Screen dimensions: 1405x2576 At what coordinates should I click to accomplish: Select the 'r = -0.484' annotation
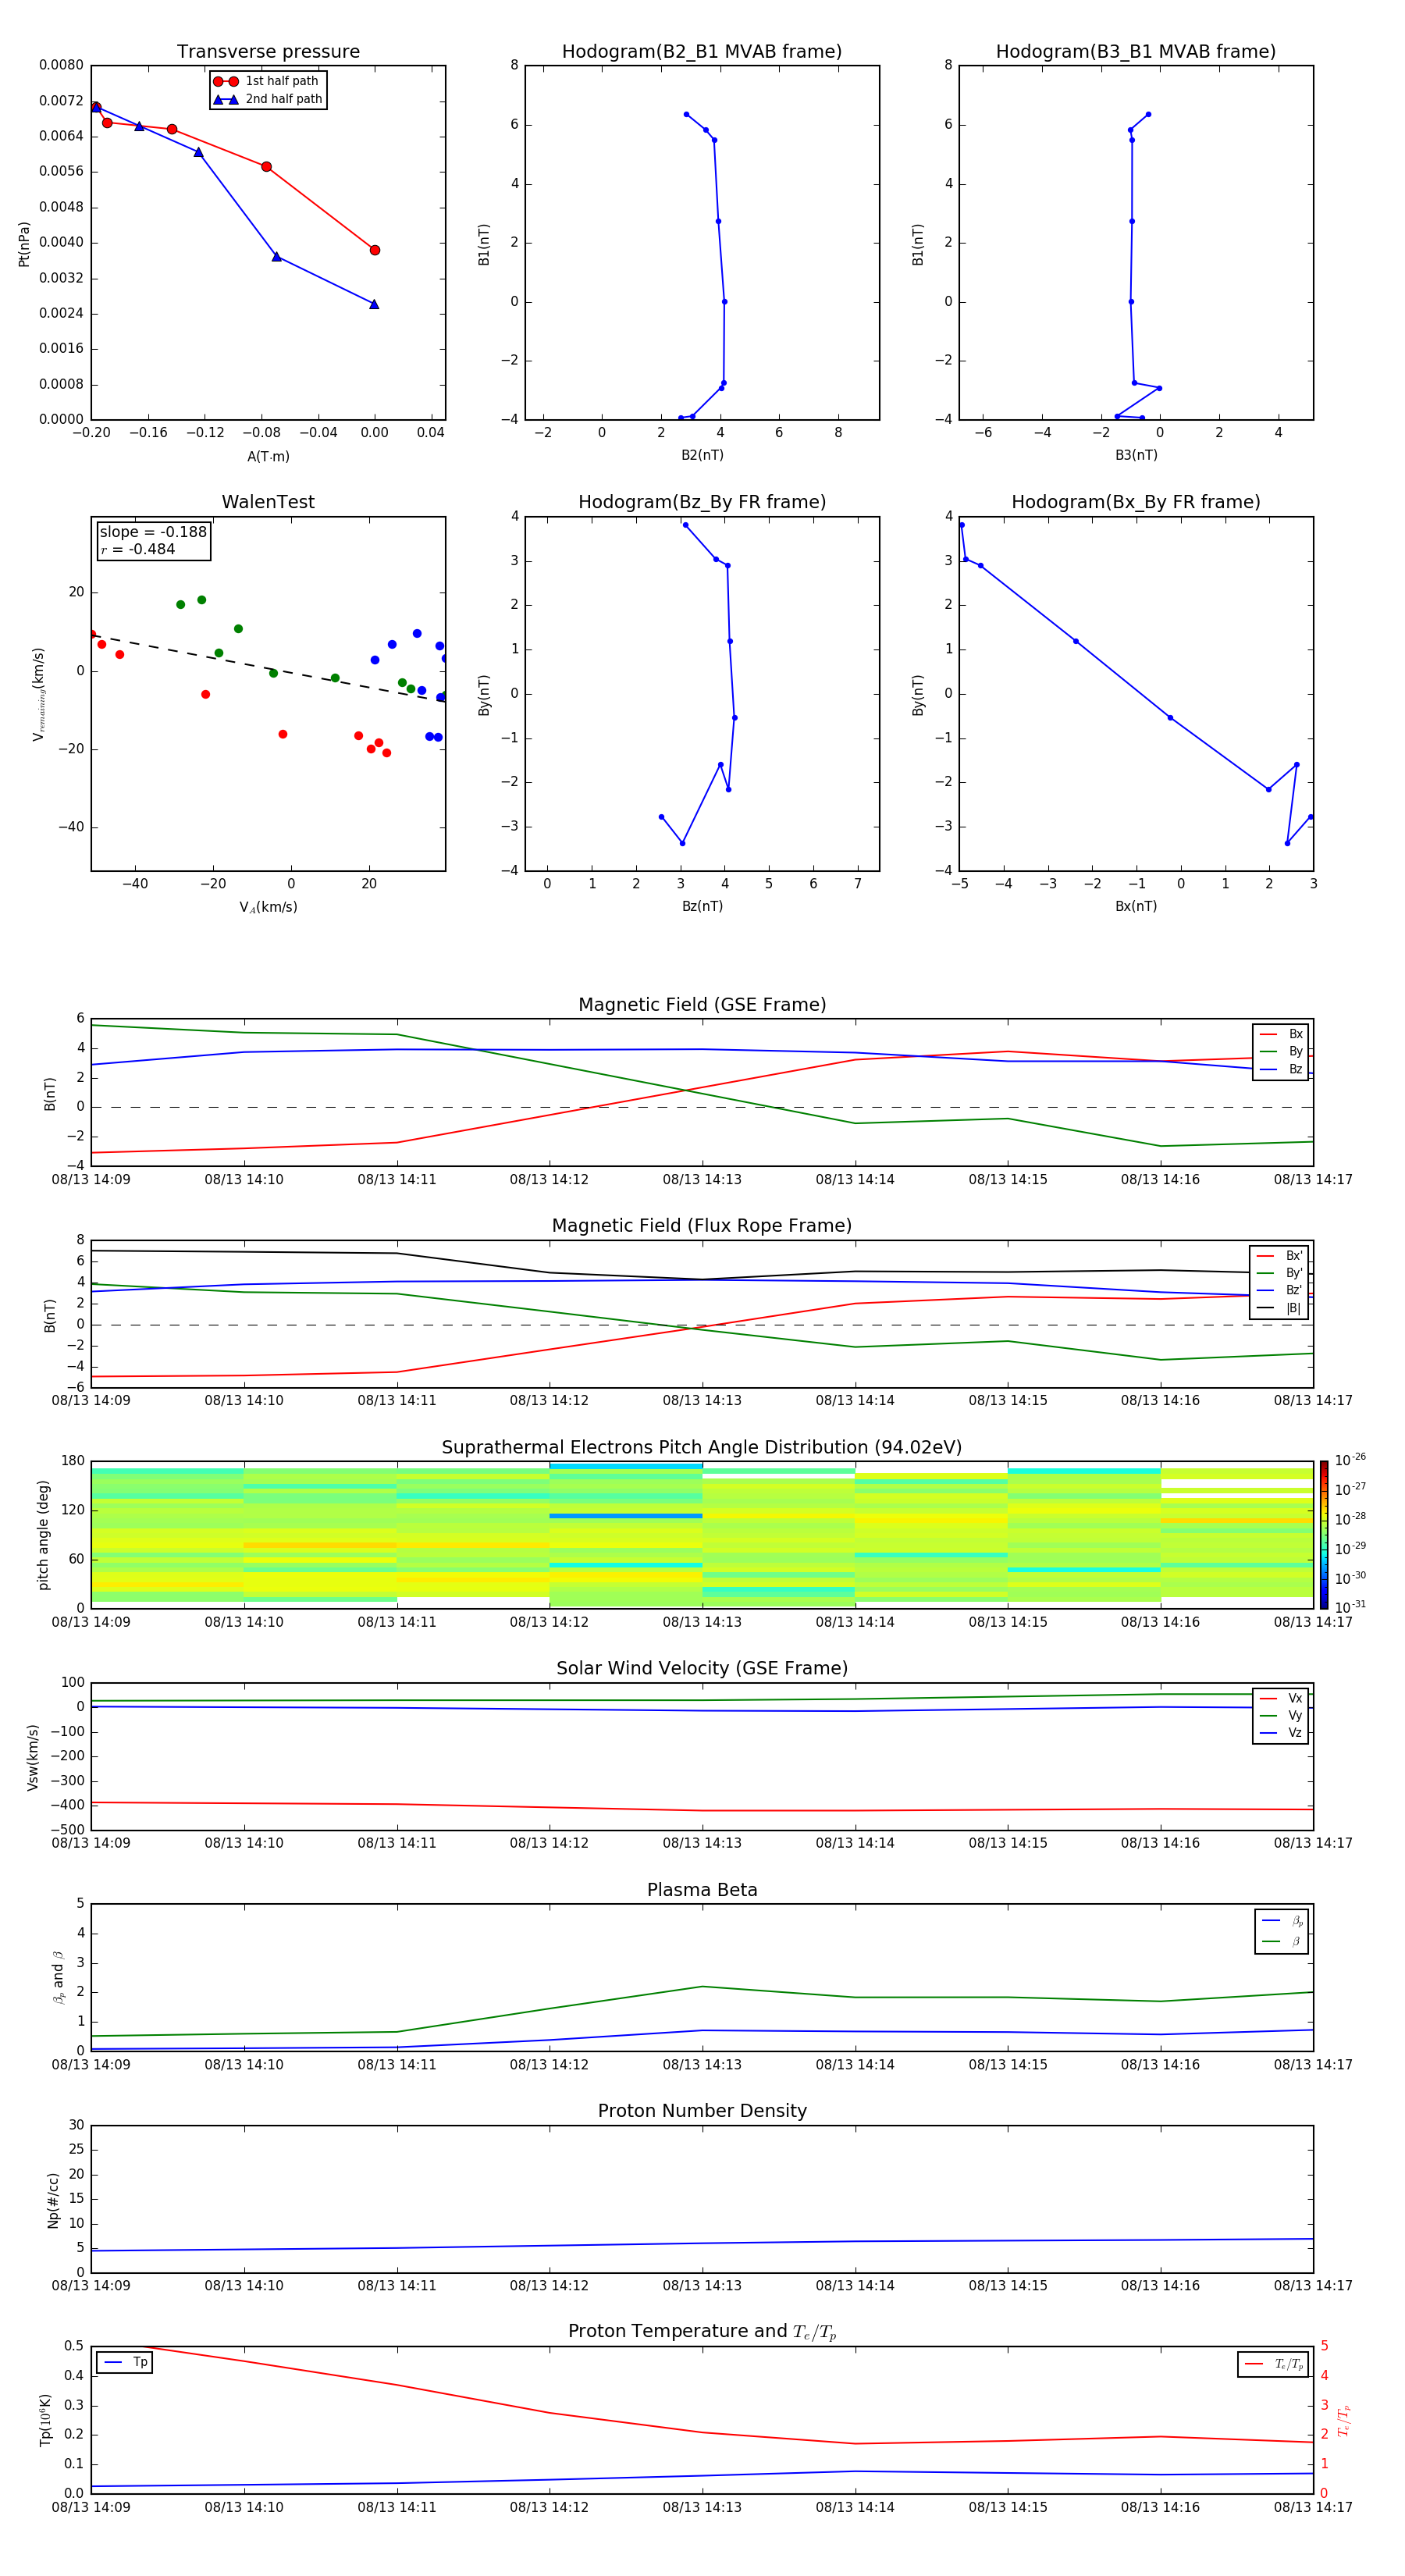(x=138, y=550)
